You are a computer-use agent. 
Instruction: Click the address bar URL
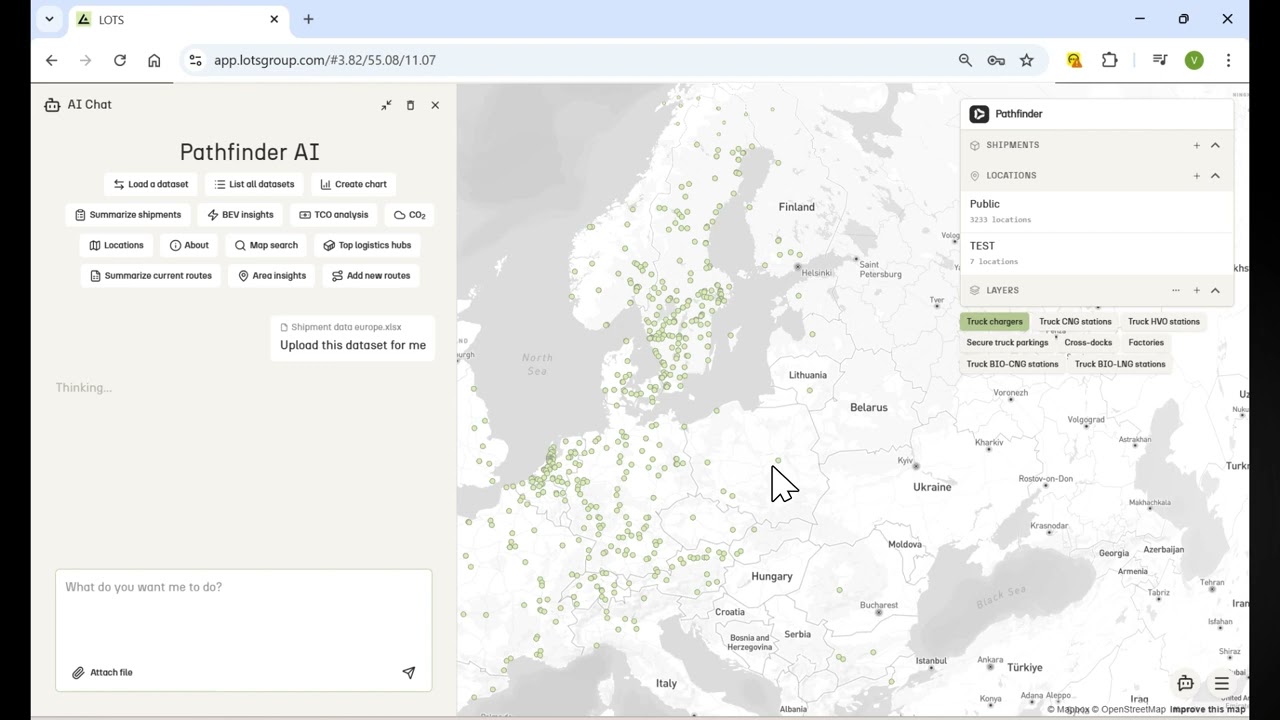(x=325, y=60)
